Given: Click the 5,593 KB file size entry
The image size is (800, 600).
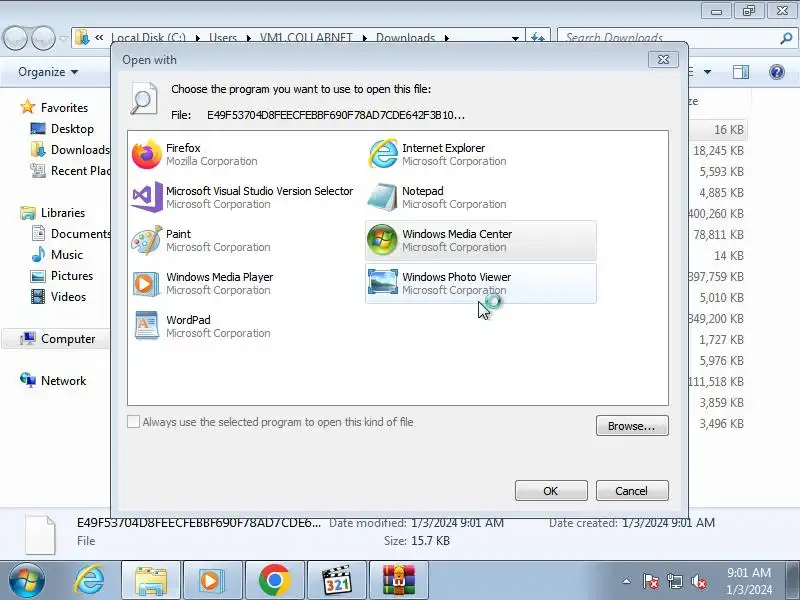Looking at the screenshot, I should pos(721,171).
